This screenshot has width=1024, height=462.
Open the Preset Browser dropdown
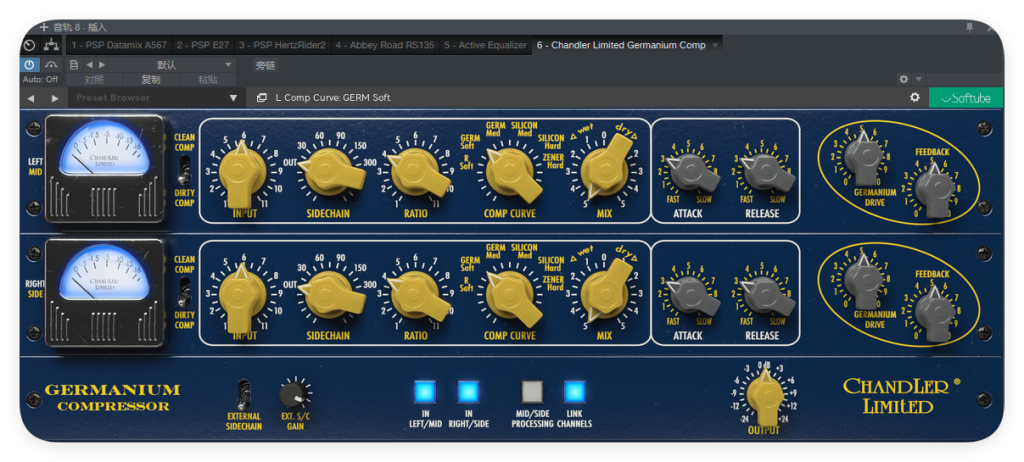155,98
